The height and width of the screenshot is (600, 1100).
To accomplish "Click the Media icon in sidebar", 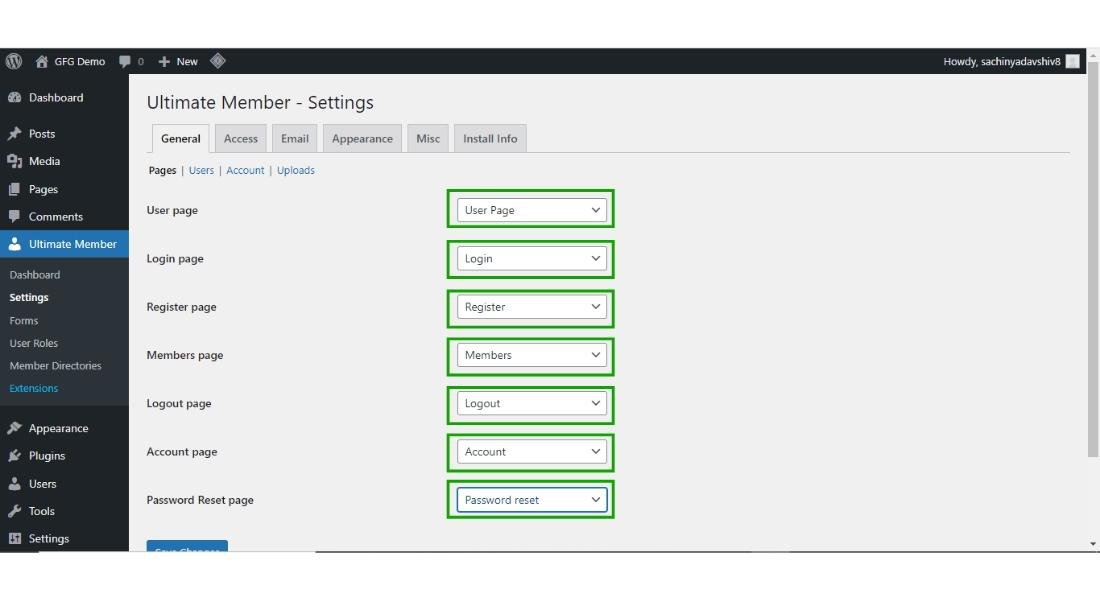I will [x=14, y=161].
